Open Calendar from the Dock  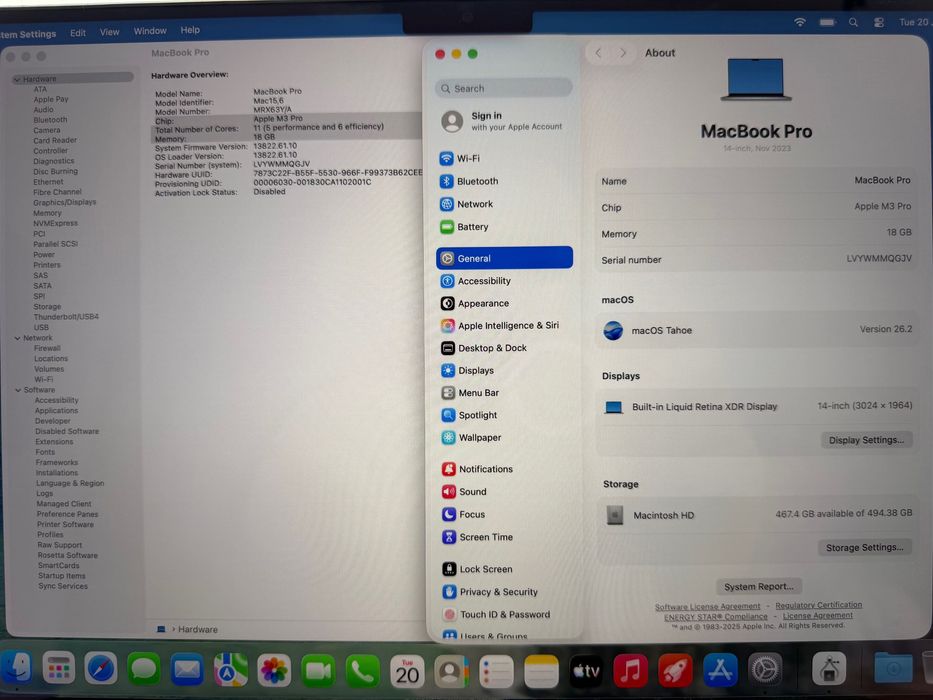407,671
